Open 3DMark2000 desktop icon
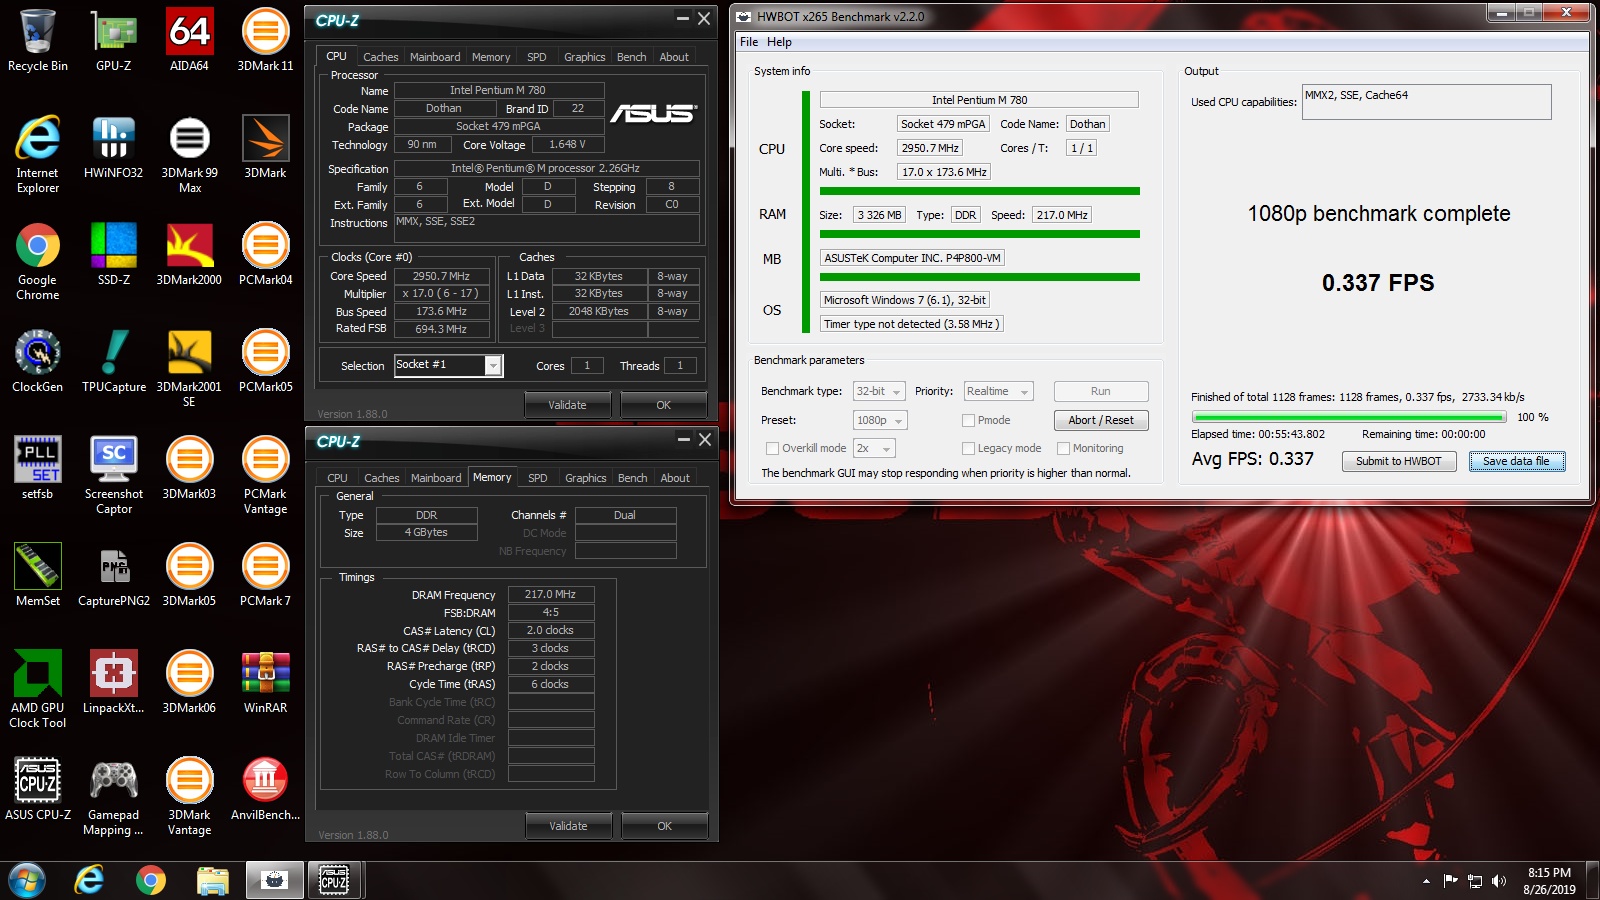This screenshot has height=900, width=1600. (189, 255)
